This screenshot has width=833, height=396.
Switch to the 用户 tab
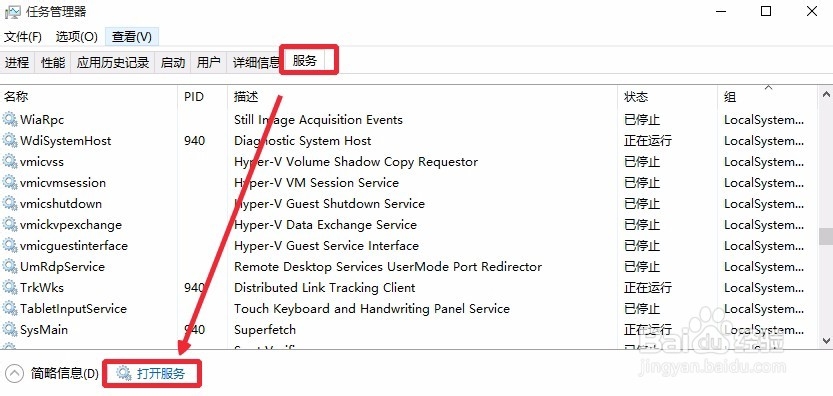coord(208,63)
